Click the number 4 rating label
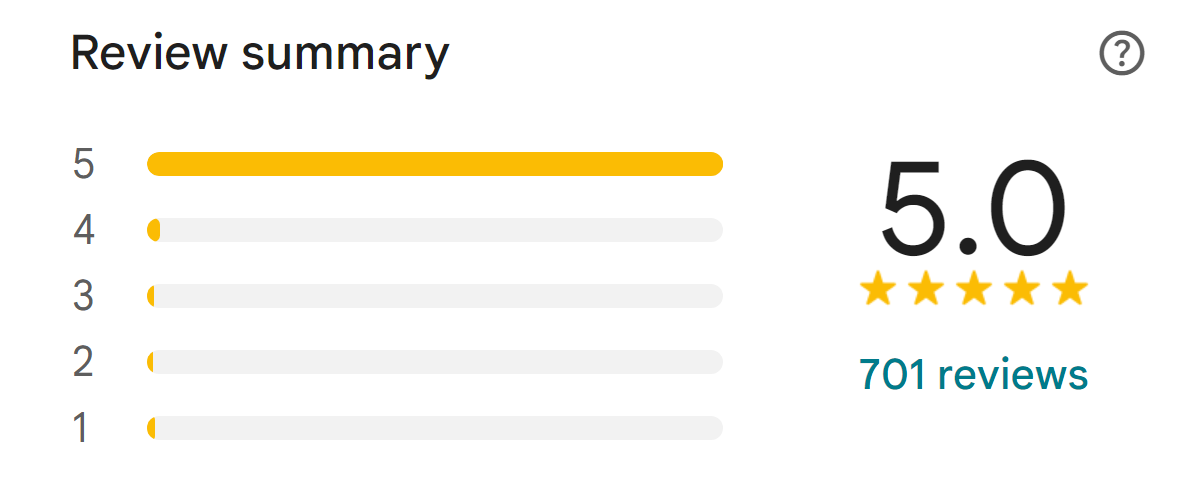 (84, 230)
